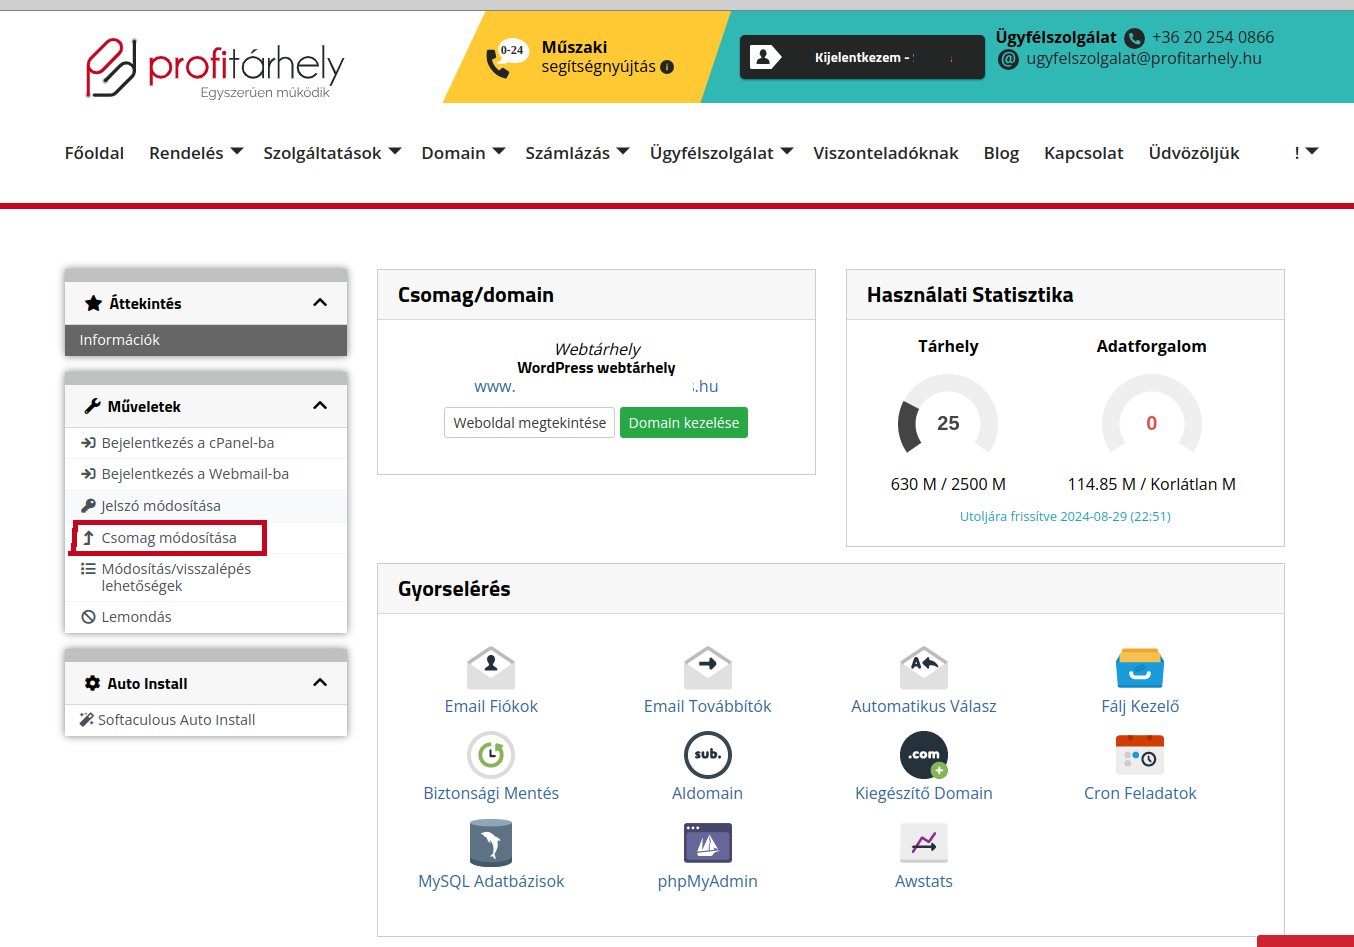The width and height of the screenshot is (1354, 947).
Task: Select Információk in sidebar
Action: [206, 340]
